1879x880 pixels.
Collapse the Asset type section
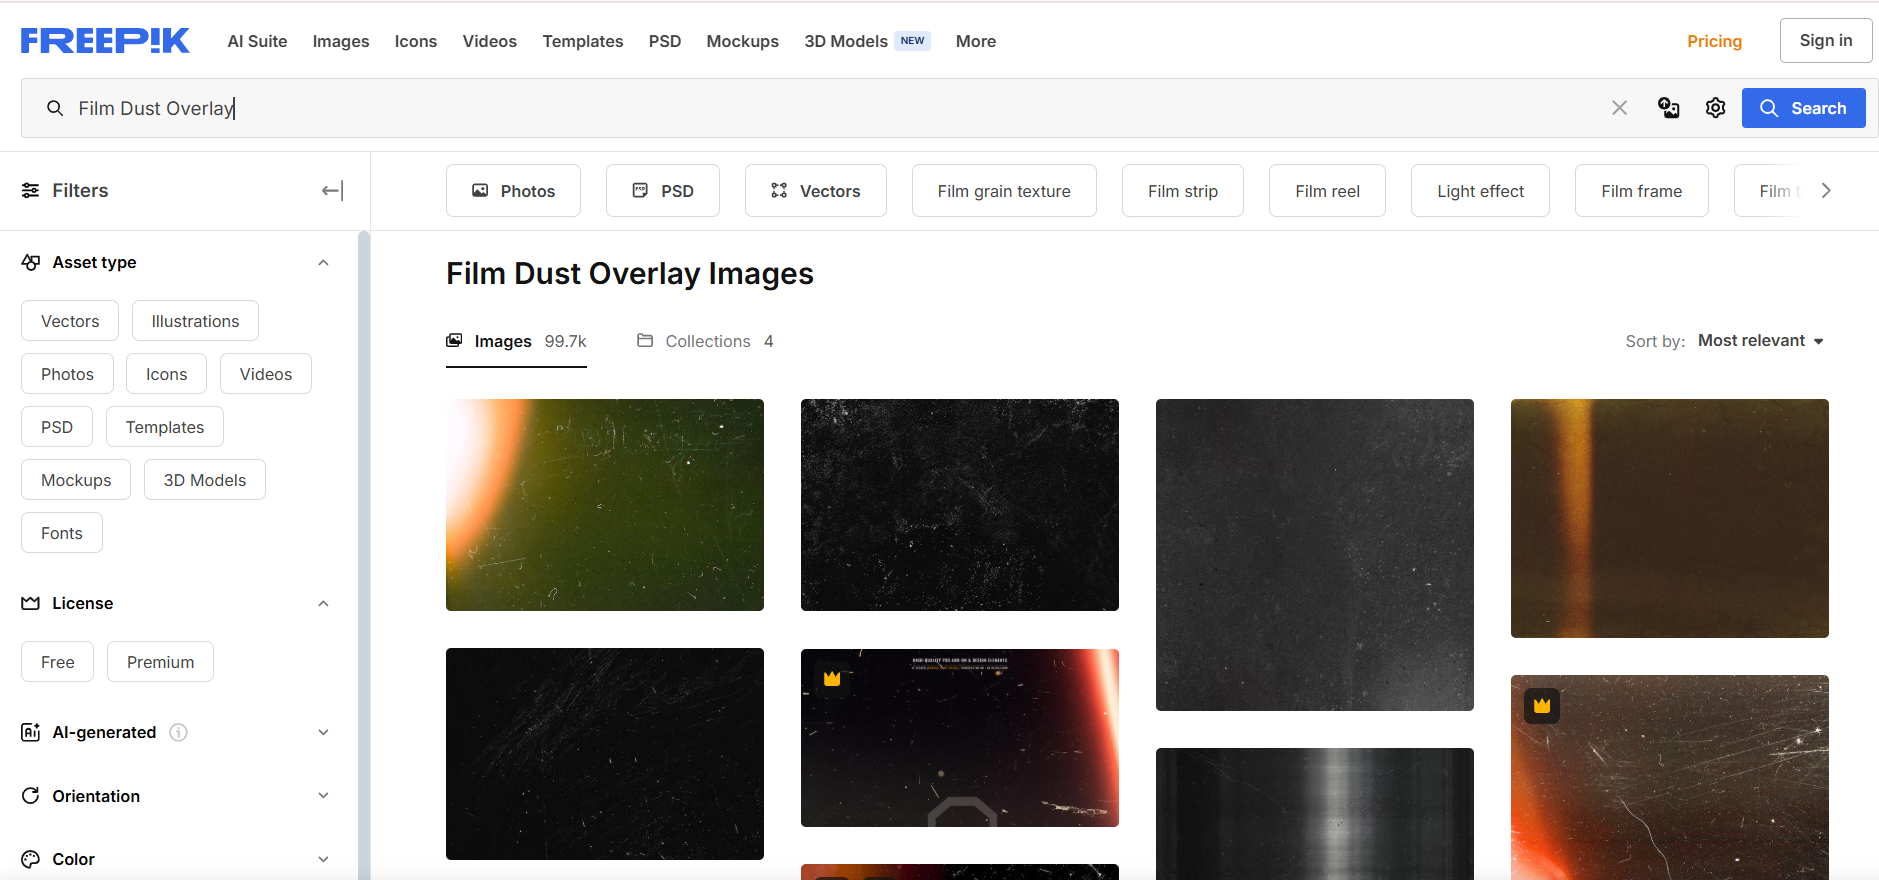click(323, 262)
